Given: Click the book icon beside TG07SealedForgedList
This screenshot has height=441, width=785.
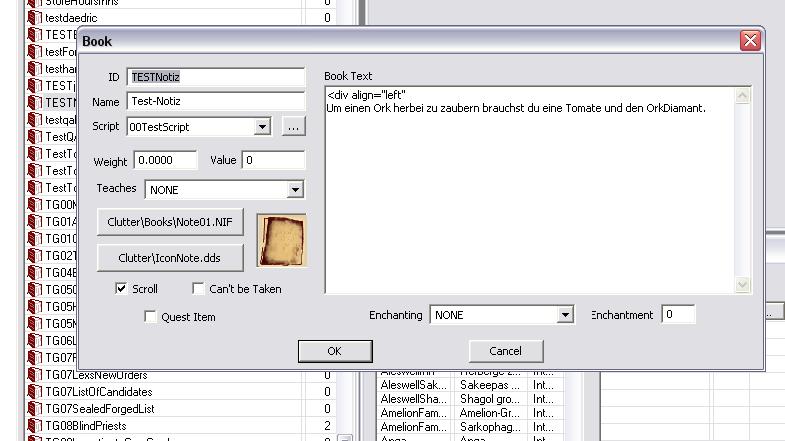Looking at the screenshot, I should (35, 409).
